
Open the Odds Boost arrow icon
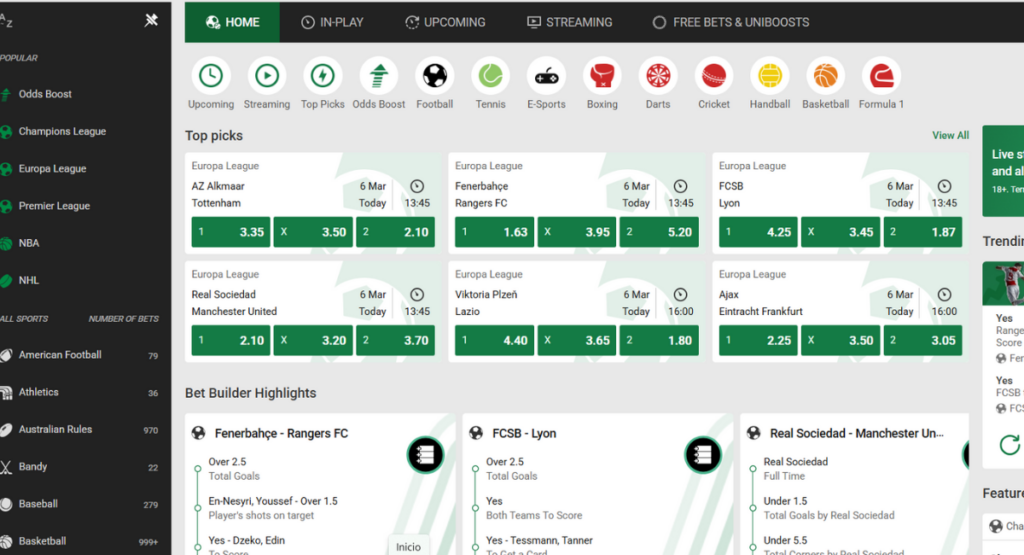pos(379,76)
